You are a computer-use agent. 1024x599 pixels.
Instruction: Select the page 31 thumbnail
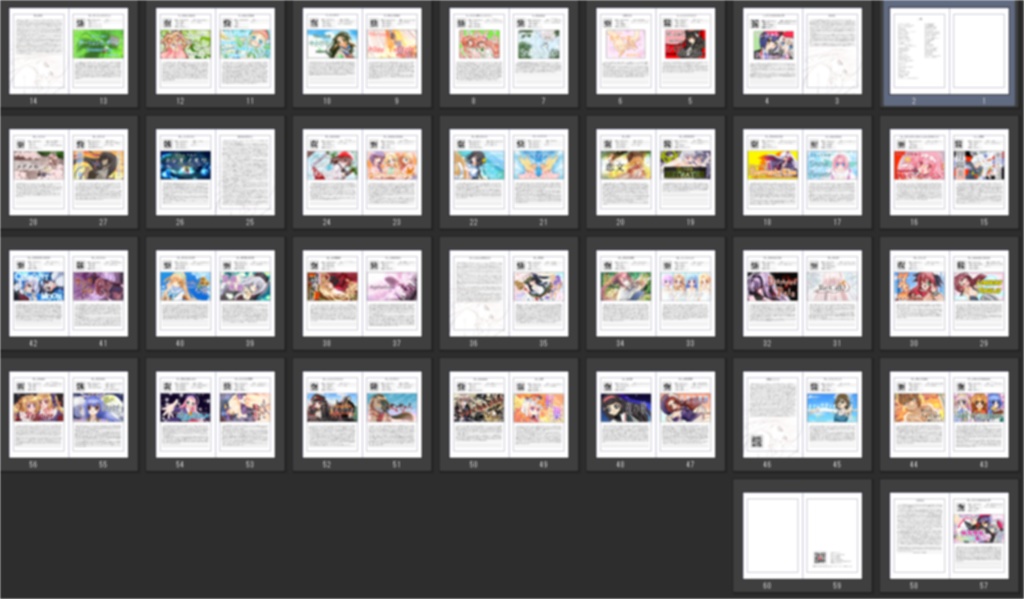(x=832, y=293)
